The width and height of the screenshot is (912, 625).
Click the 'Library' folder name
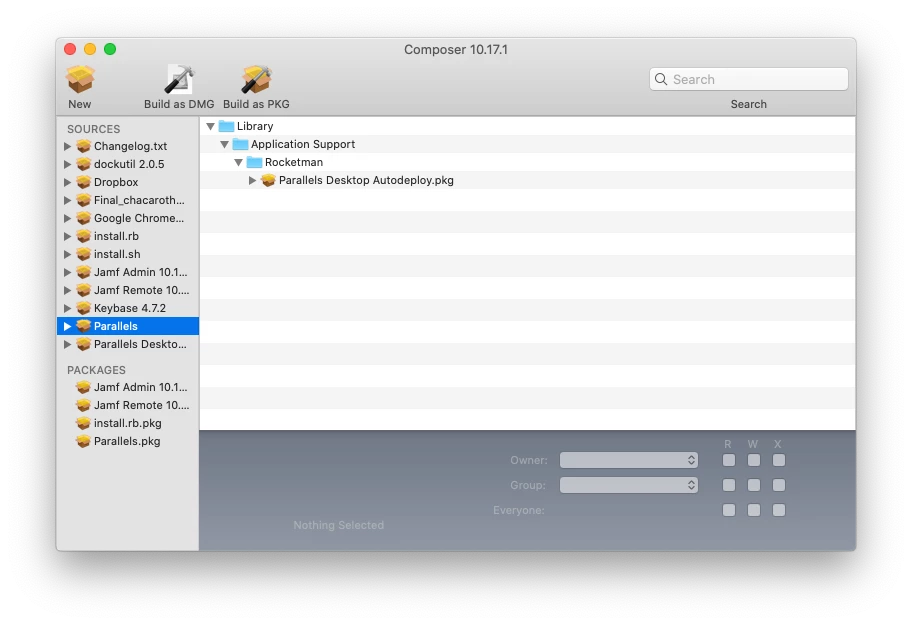coord(255,126)
